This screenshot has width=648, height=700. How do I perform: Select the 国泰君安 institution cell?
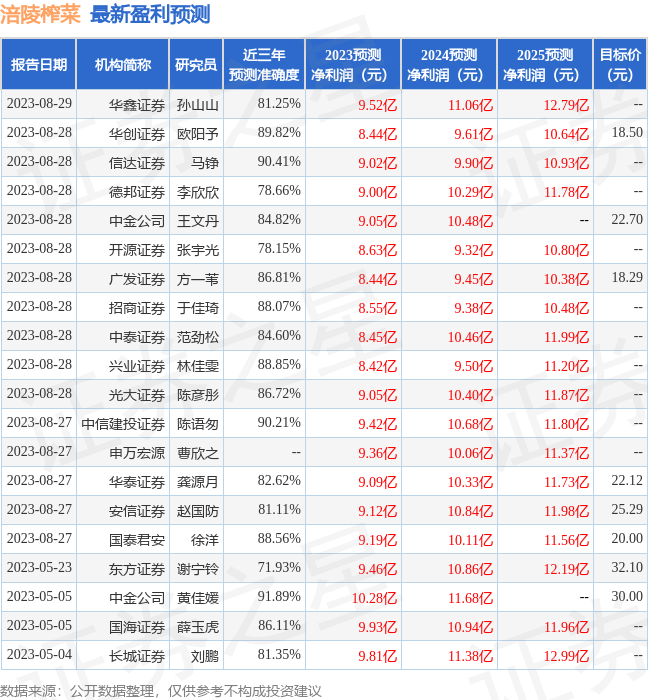[123, 539]
